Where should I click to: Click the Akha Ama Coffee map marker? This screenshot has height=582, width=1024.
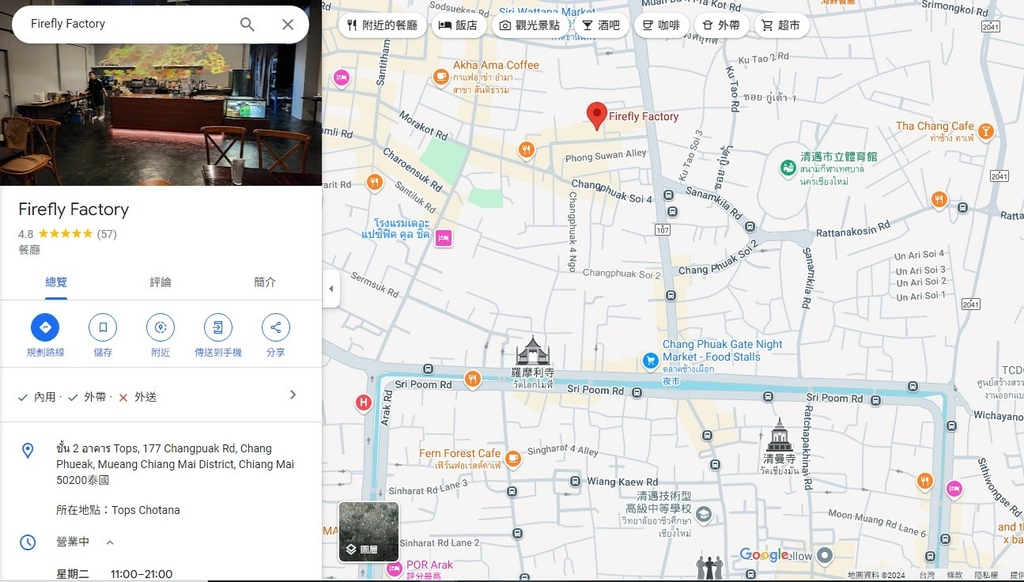[x=441, y=77]
